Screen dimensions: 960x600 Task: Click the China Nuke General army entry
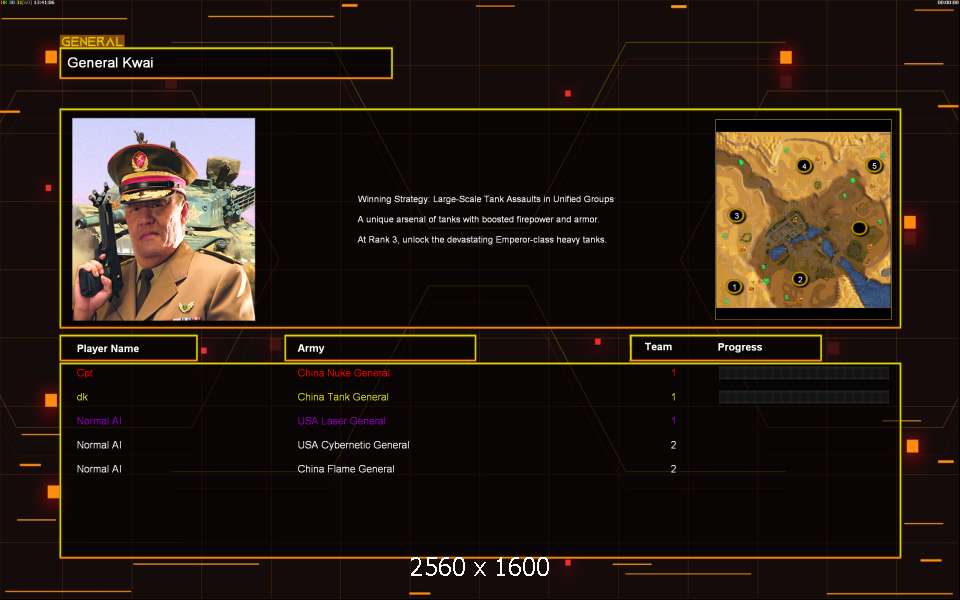[x=343, y=373]
